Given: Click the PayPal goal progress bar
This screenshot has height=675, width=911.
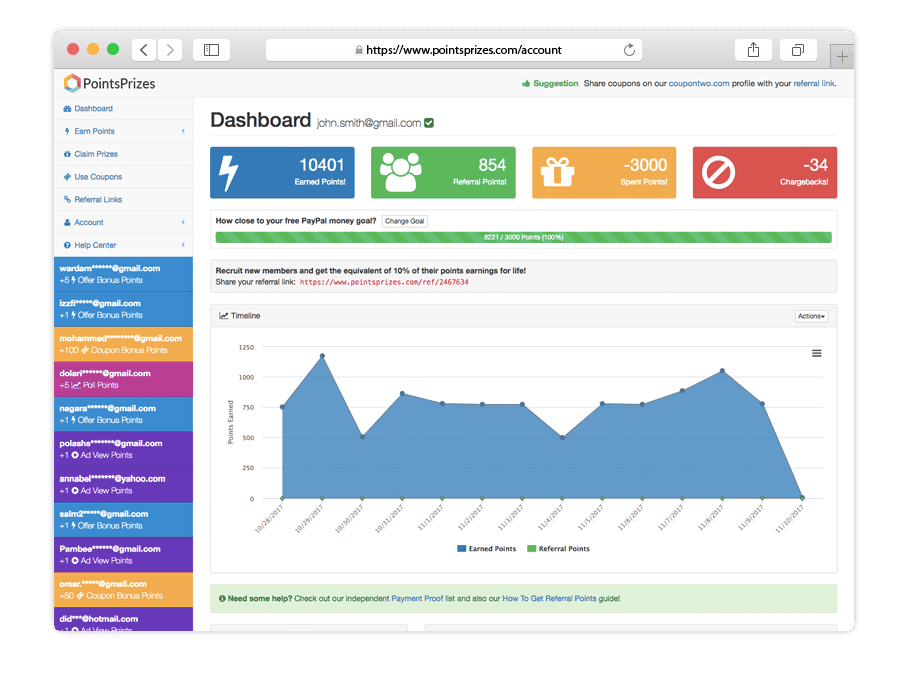Looking at the screenshot, I should [x=523, y=237].
